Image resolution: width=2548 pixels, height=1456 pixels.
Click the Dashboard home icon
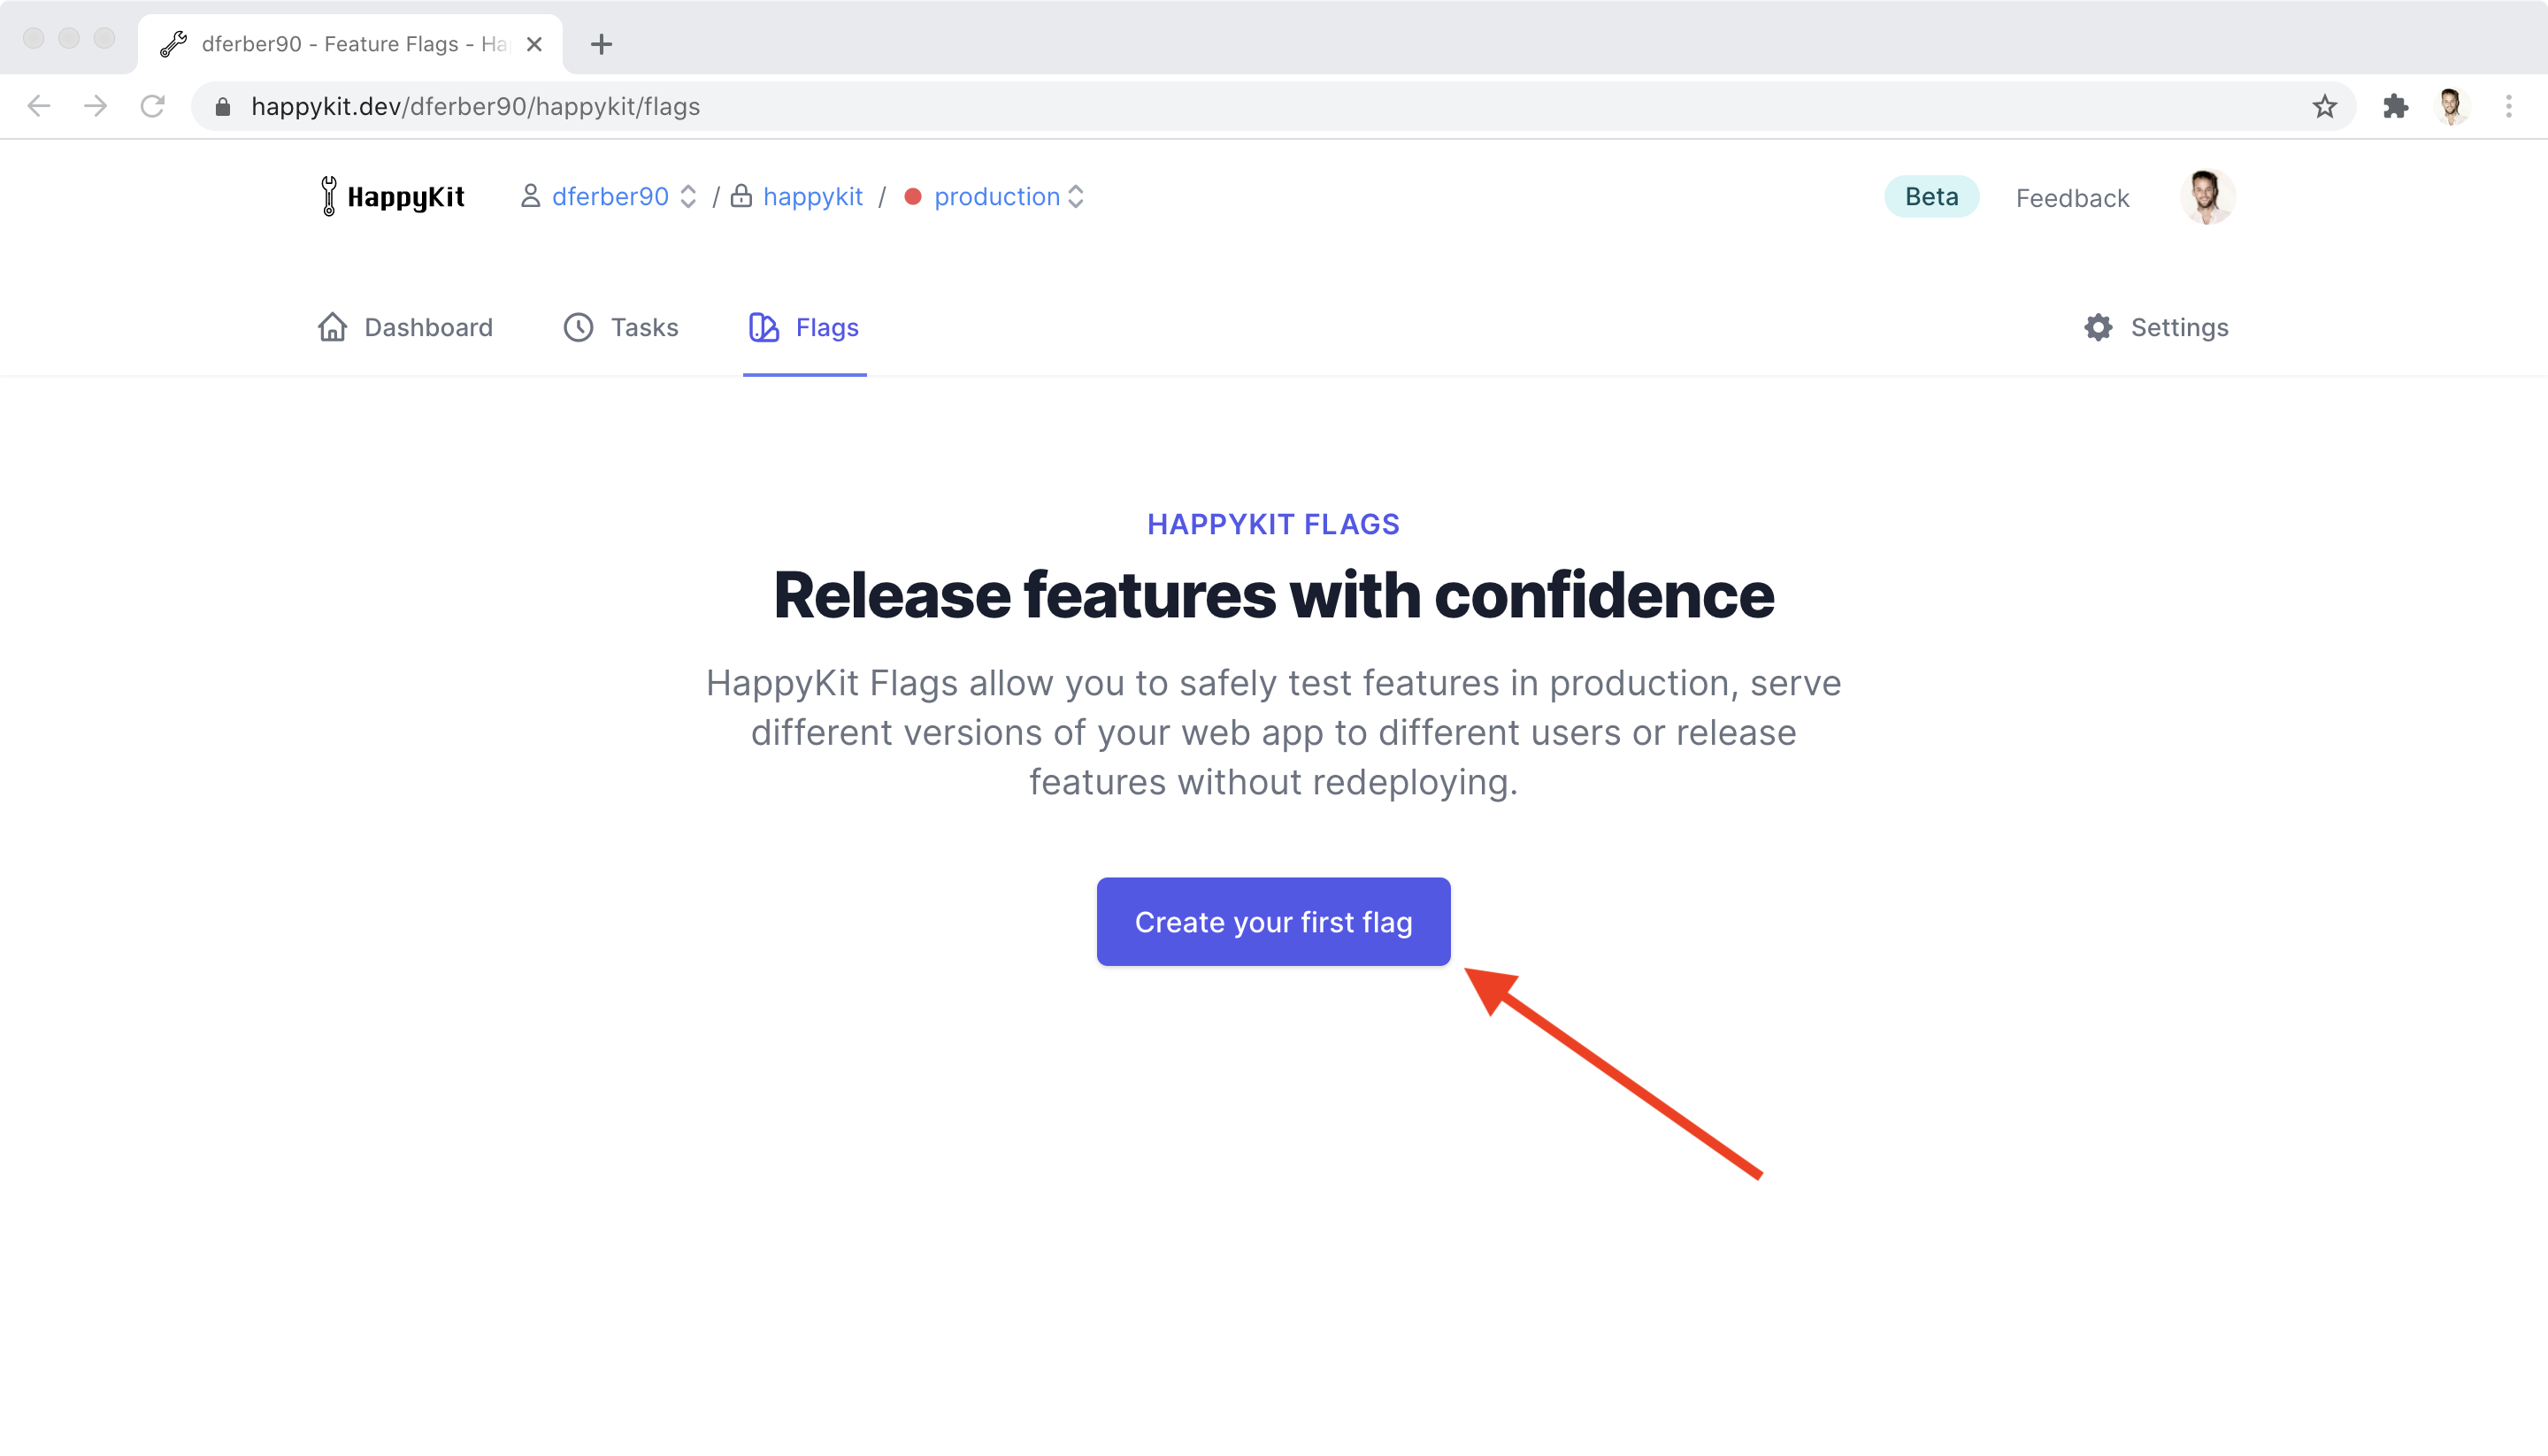click(333, 327)
